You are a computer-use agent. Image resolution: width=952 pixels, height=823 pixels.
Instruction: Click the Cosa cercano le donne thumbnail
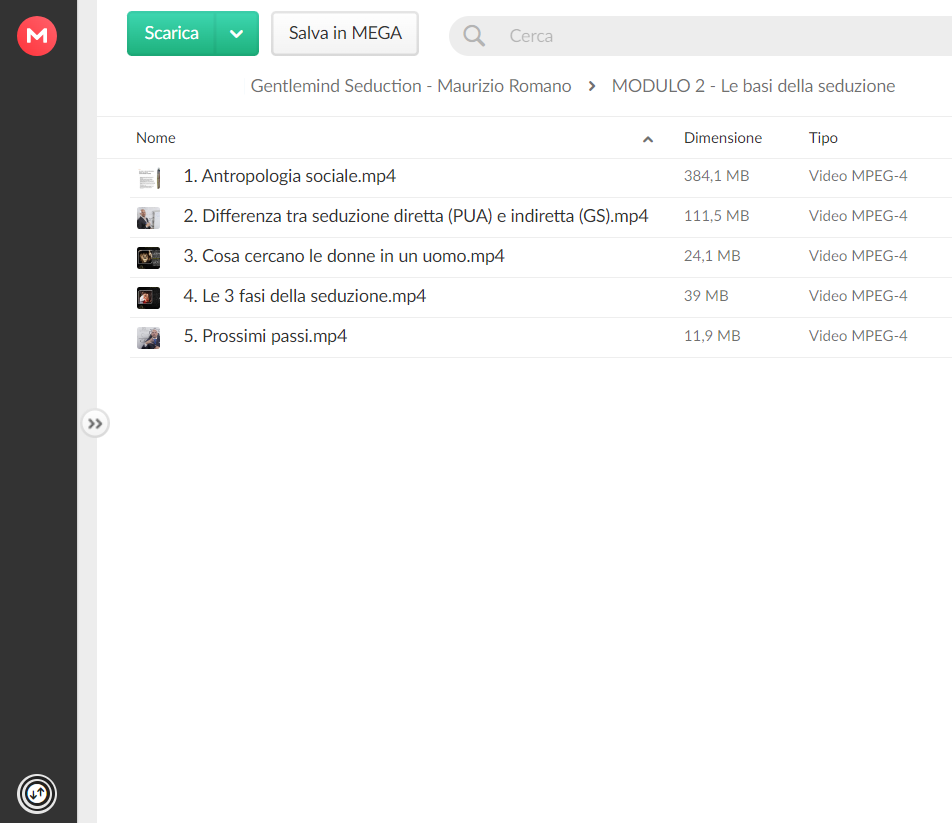click(149, 258)
